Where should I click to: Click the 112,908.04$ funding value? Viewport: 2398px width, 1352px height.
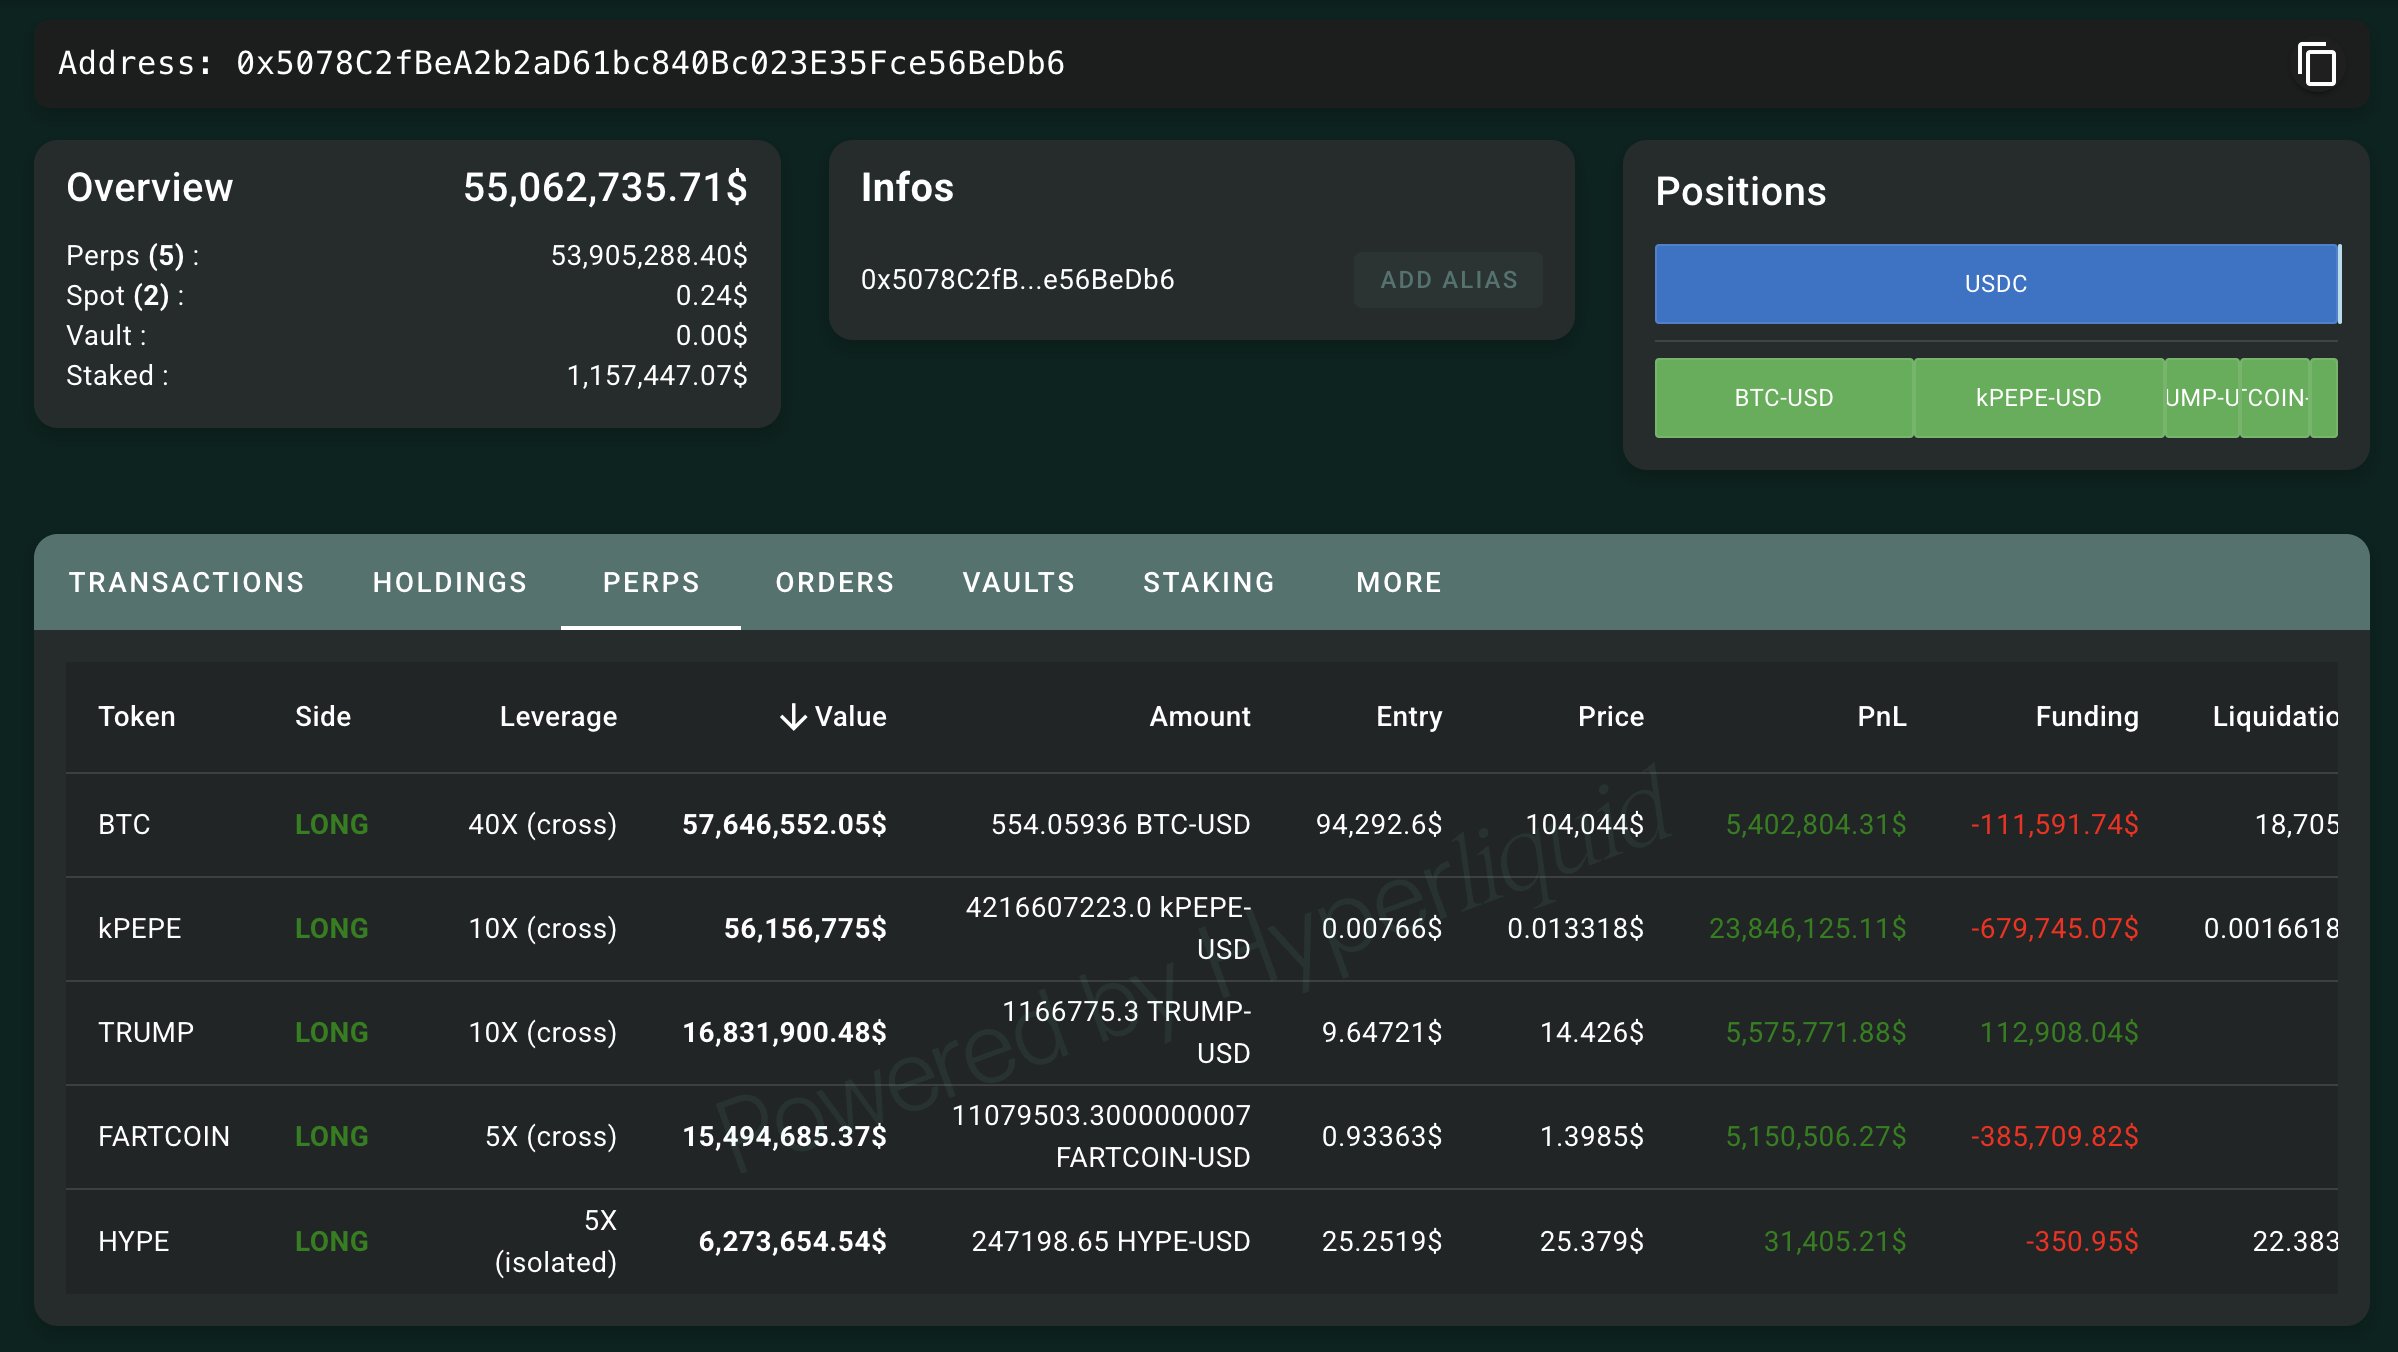click(x=2060, y=1033)
